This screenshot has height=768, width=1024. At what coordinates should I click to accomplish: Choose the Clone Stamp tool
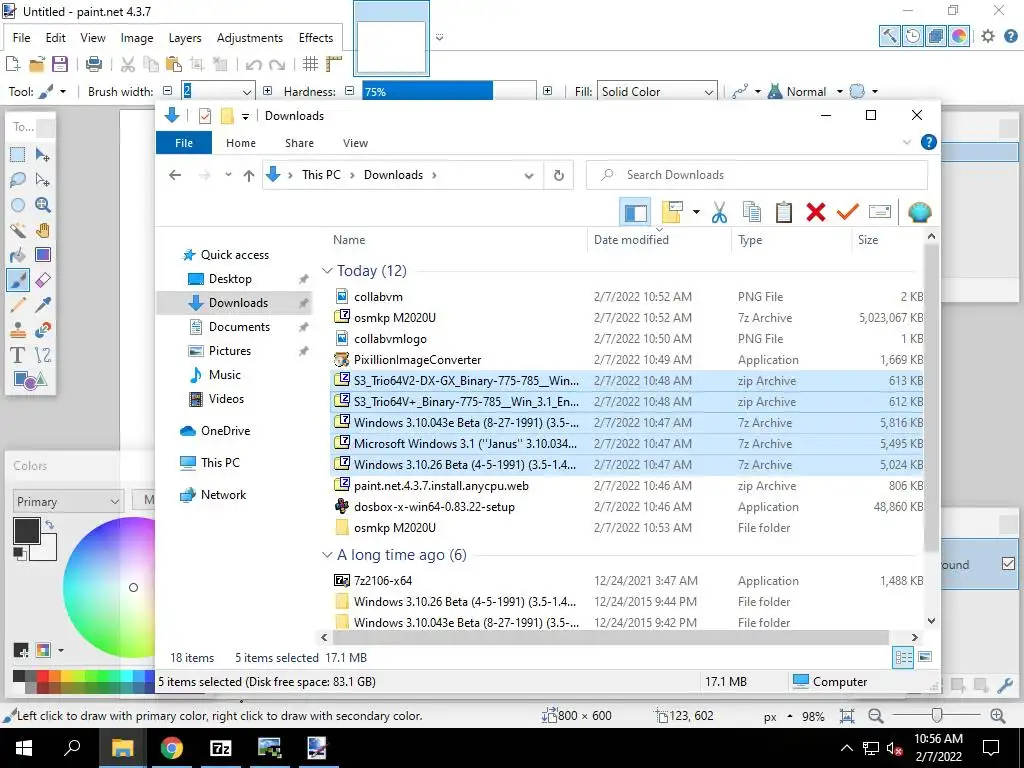click(x=18, y=330)
